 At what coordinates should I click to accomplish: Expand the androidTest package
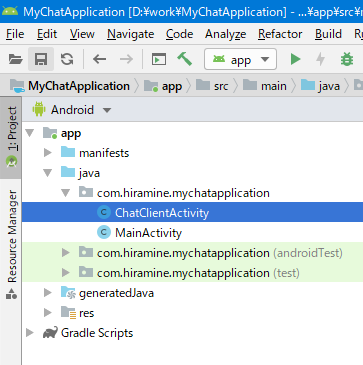click(x=66, y=253)
